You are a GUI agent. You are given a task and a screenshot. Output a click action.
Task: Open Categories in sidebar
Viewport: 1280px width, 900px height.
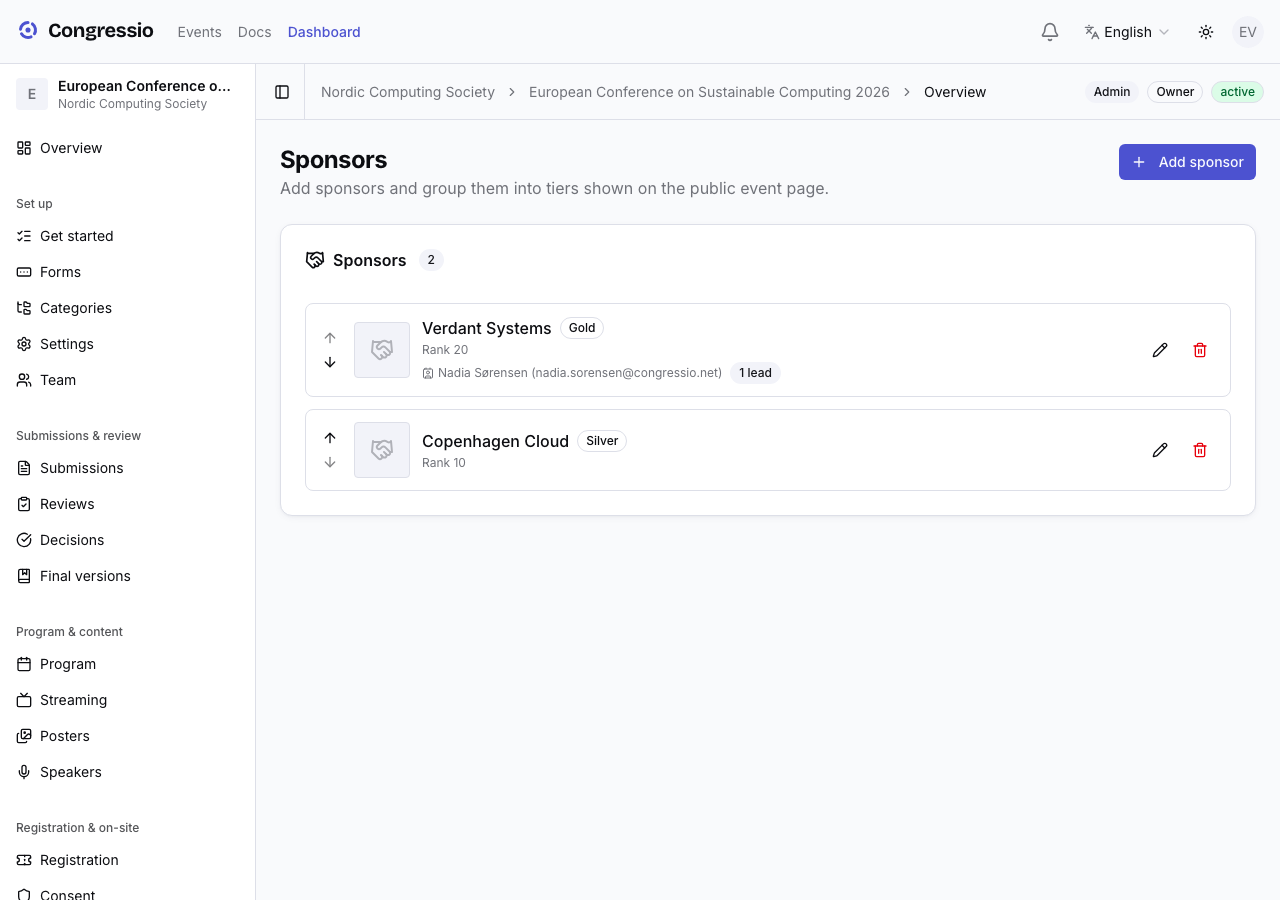point(128,308)
